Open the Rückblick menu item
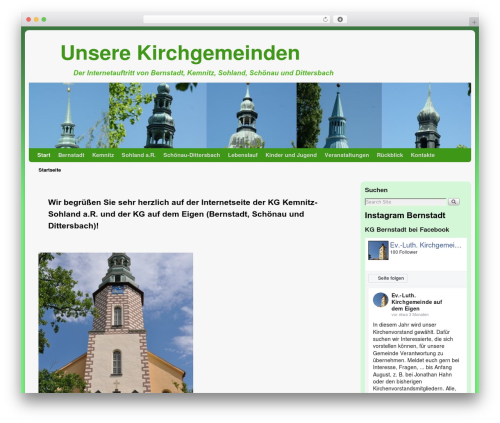This screenshot has width=500, height=423. [x=390, y=155]
